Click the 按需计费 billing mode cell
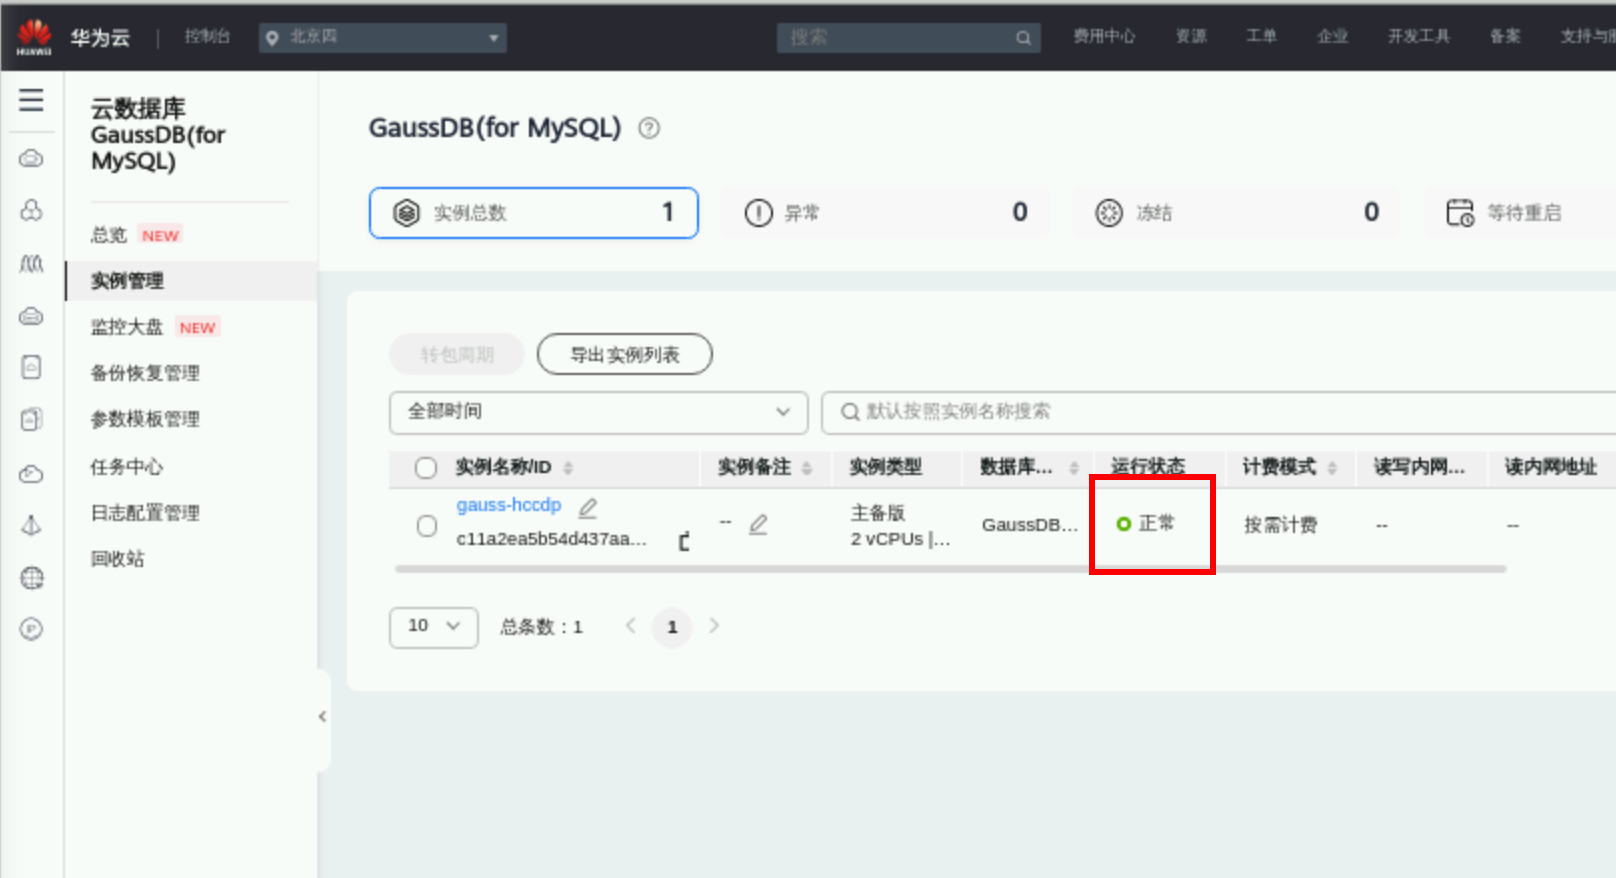 coord(1280,525)
